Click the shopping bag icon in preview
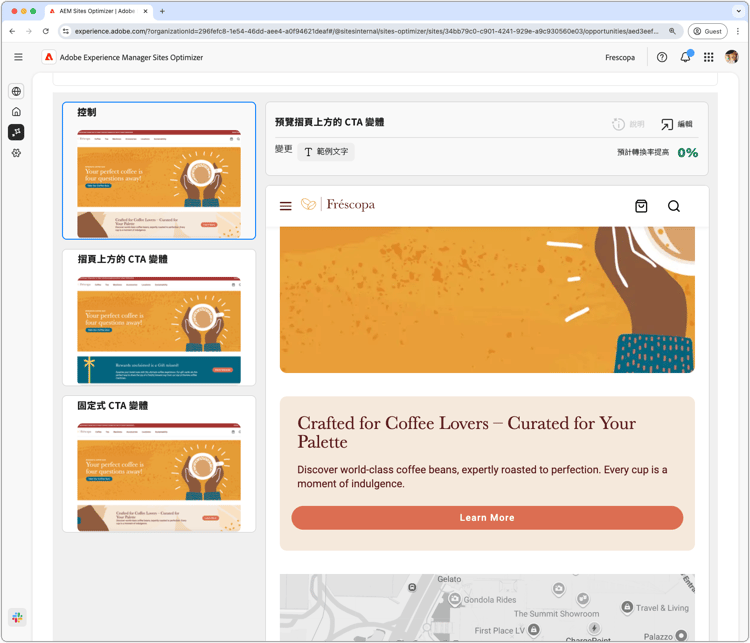This screenshot has width=750, height=643. pyautogui.click(x=641, y=206)
